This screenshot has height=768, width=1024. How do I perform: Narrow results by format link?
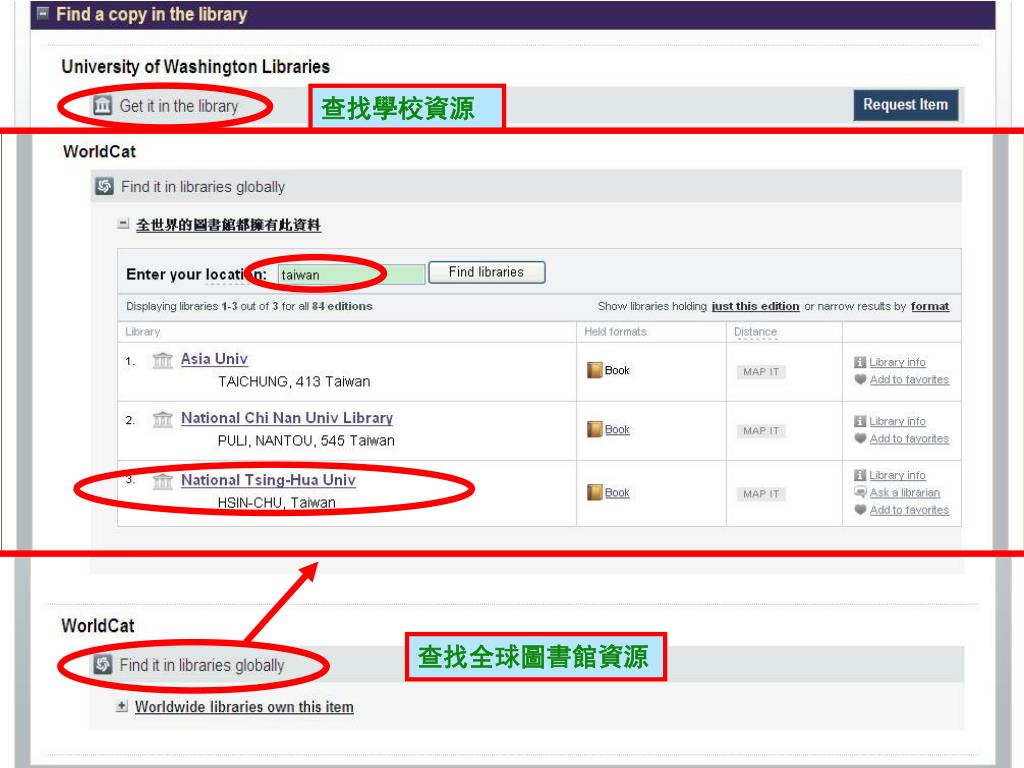(x=930, y=306)
